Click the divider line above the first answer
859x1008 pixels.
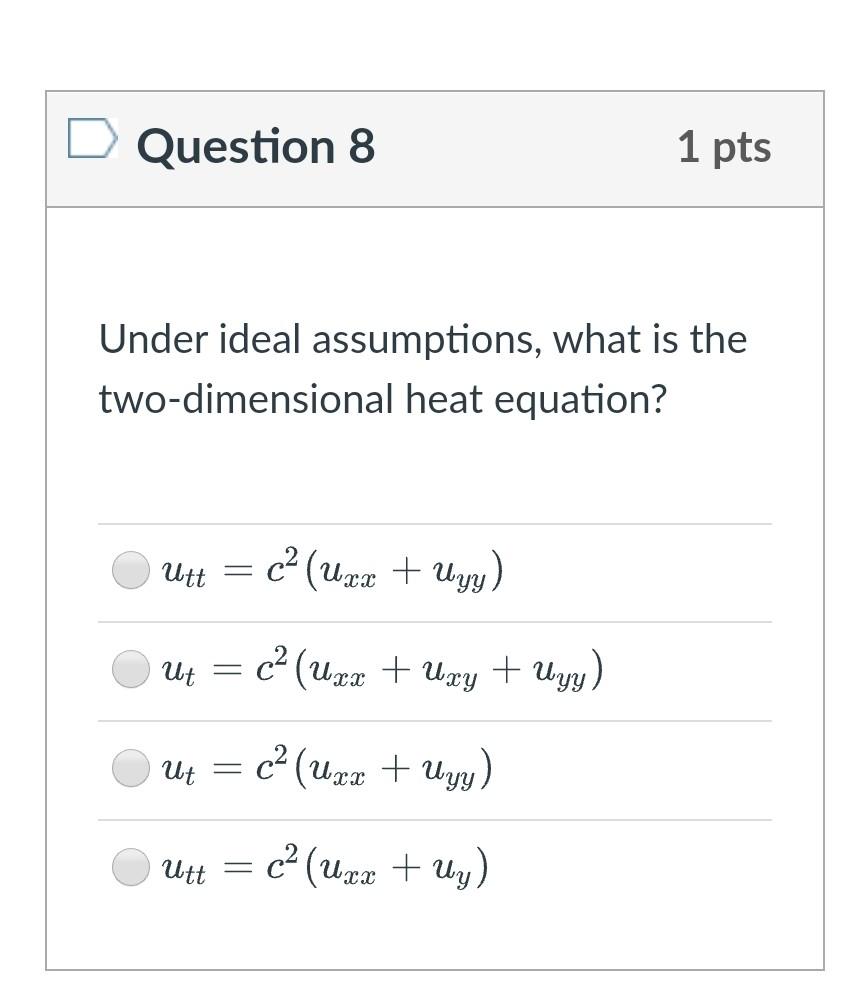click(x=435, y=521)
